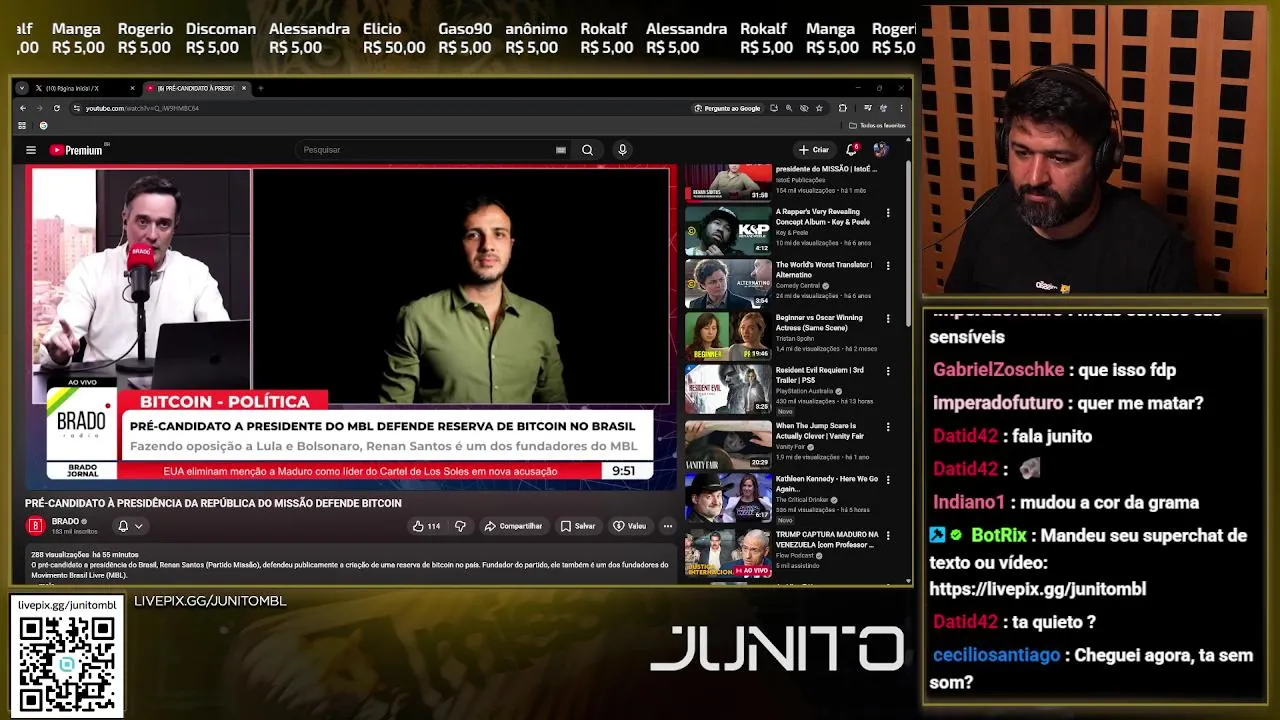Screen dimensions: 1280x720
Task: Go to YouTube Premium home logo
Action: (77, 150)
